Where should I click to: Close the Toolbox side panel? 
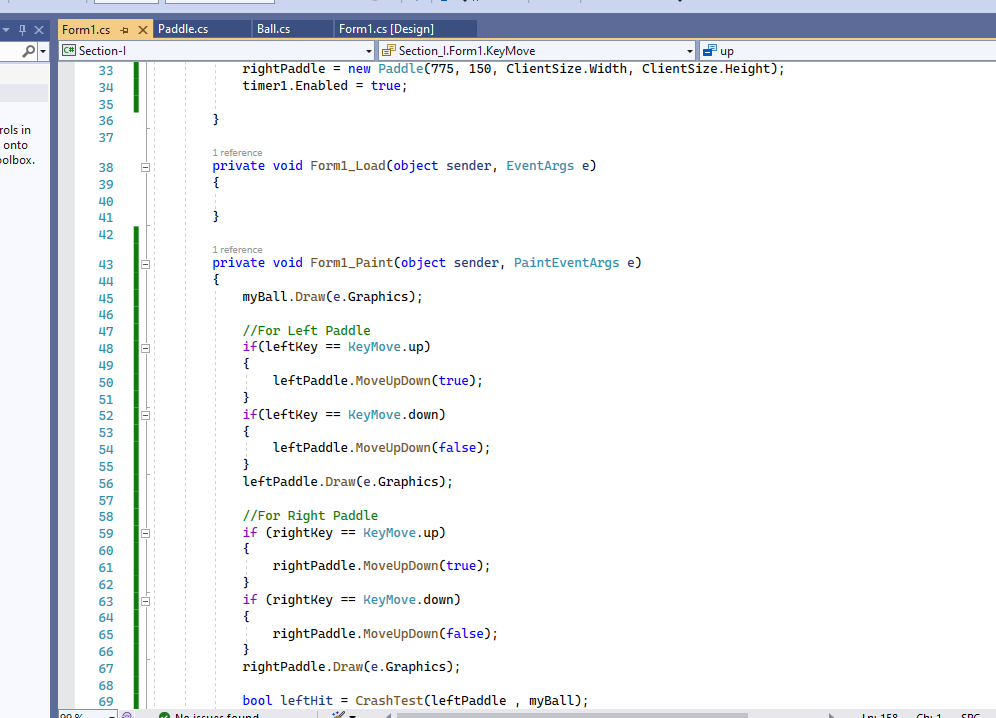pyautogui.click(x=39, y=30)
